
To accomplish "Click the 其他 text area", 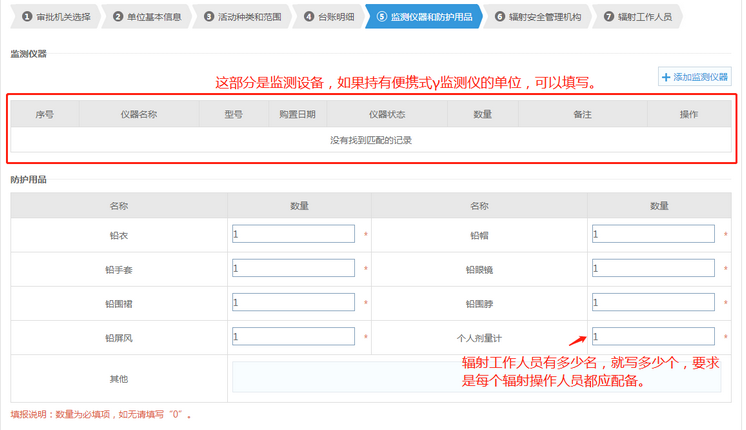I will click(x=477, y=377).
